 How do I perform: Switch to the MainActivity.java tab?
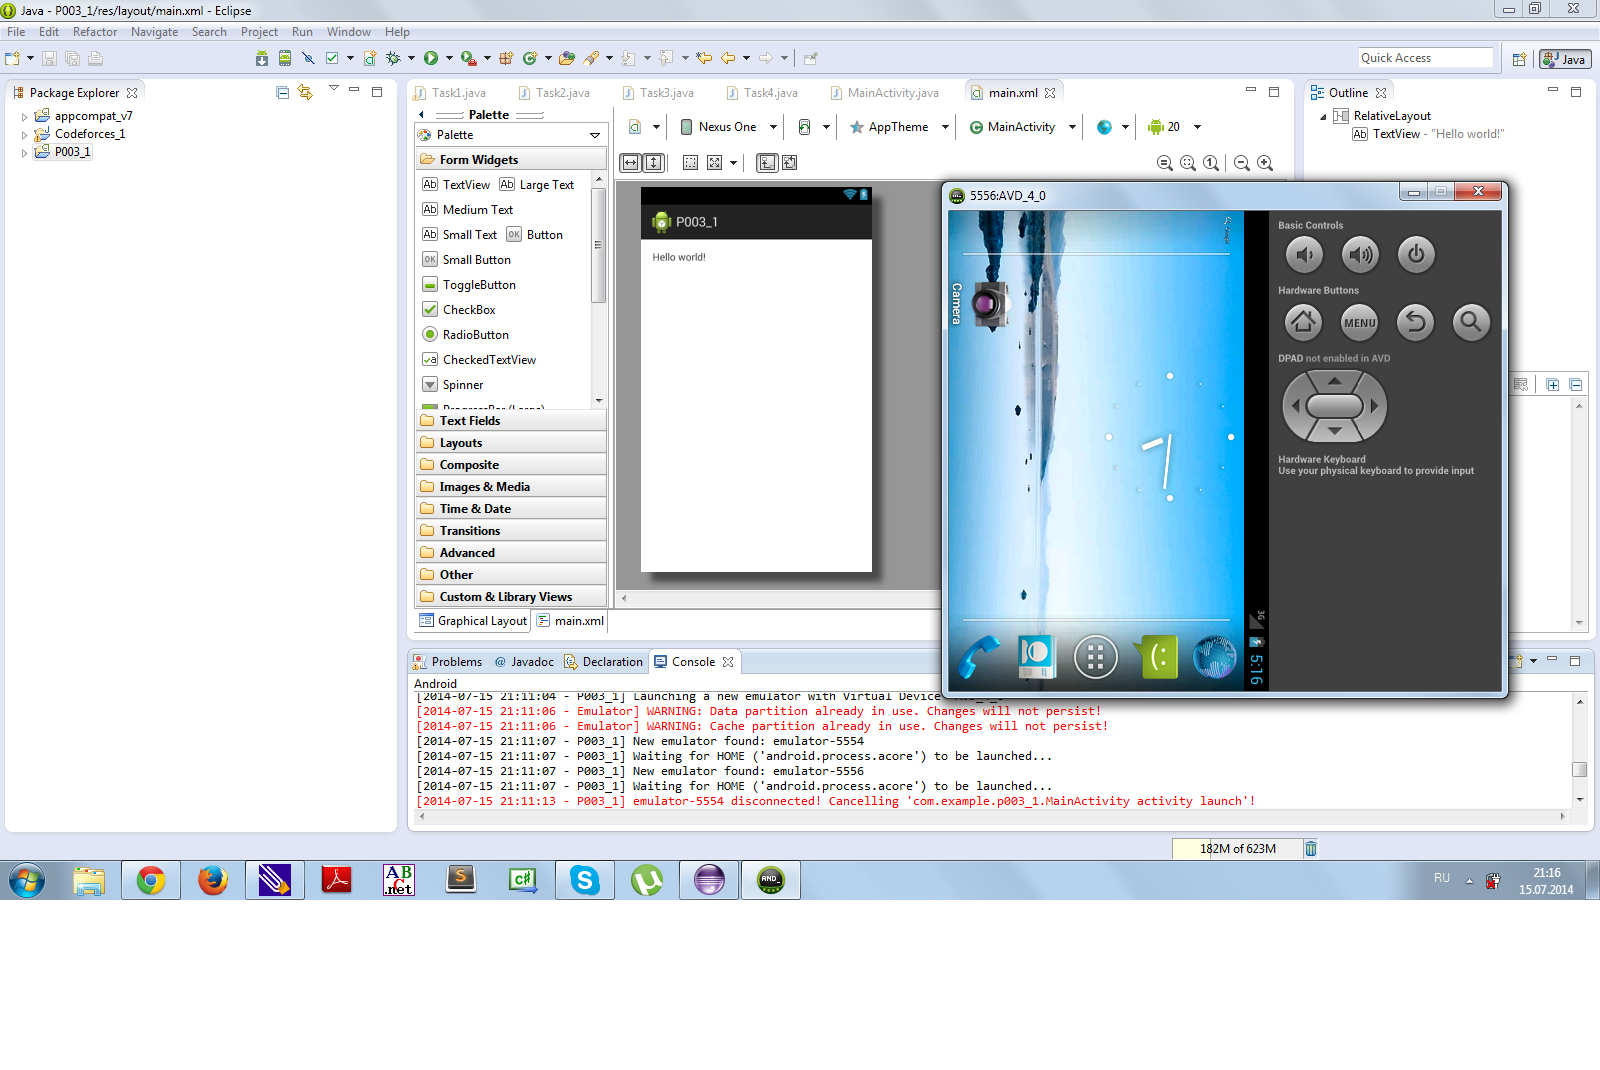884,93
